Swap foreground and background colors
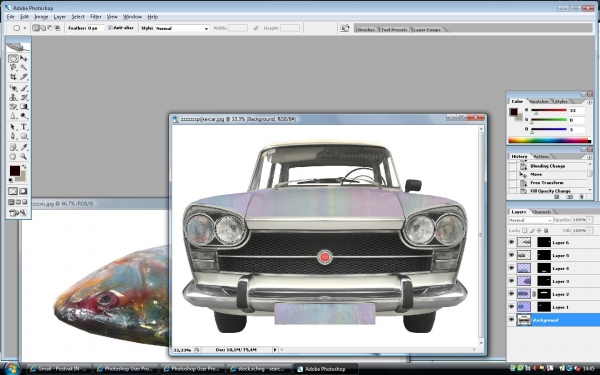 coord(24,167)
